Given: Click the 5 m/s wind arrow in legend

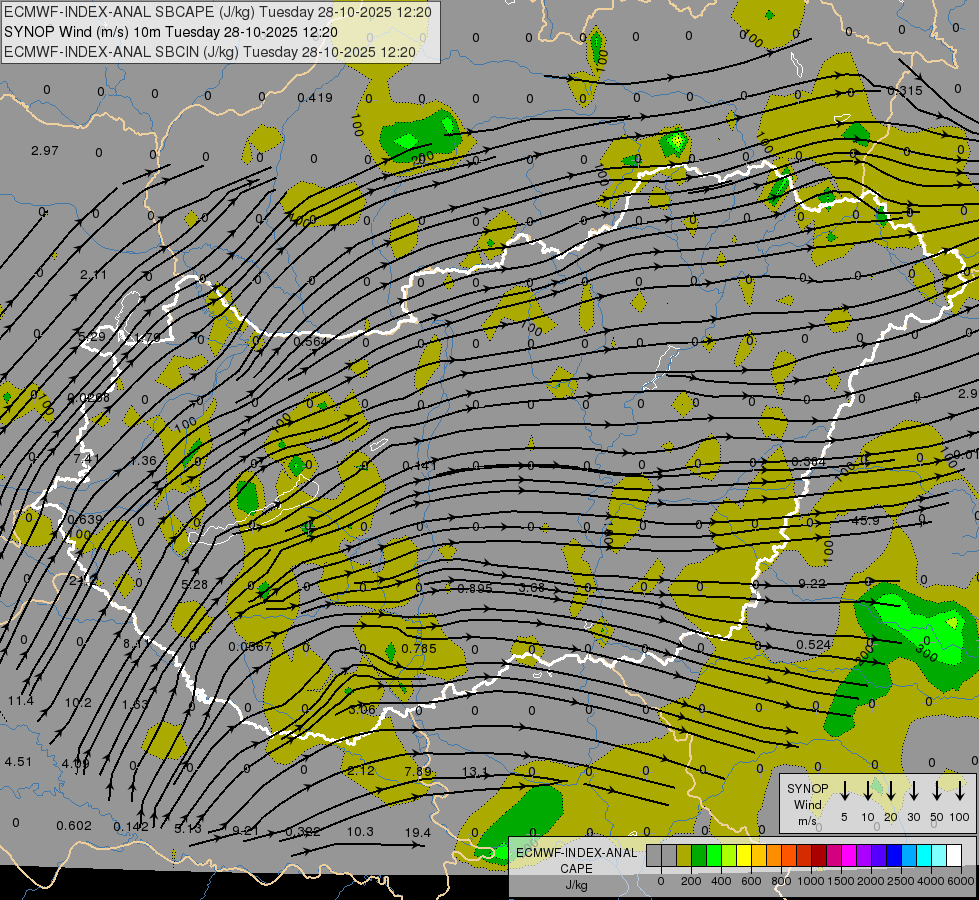Looking at the screenshot, I should click(x=845, y=790).
